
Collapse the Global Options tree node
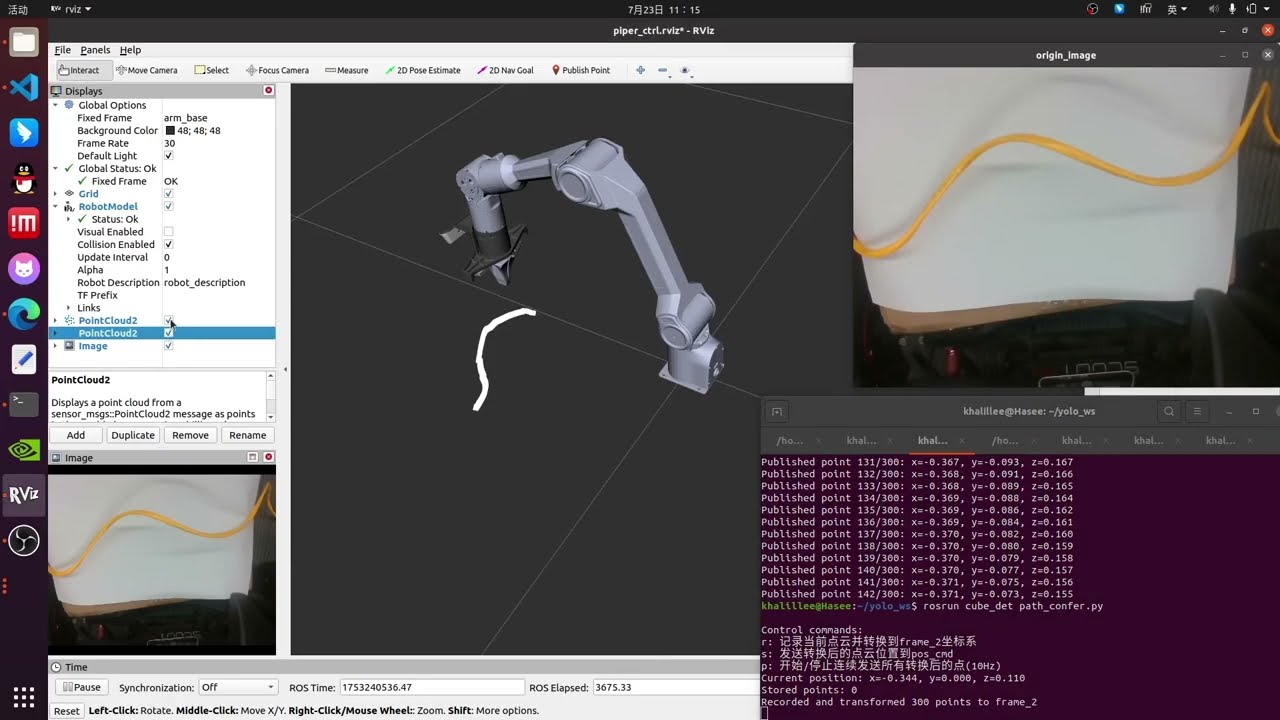(56, 105)
